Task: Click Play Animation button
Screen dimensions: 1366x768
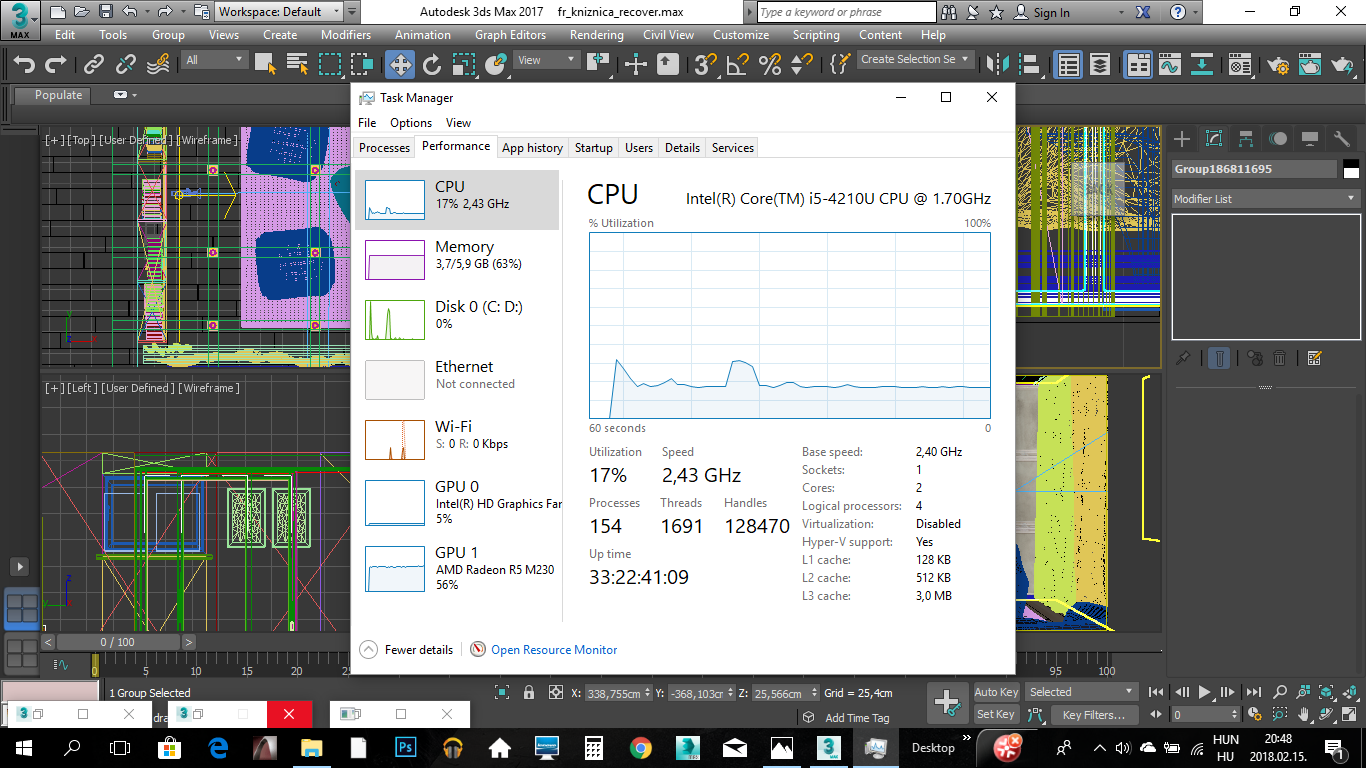Action: pos(1205,691)
